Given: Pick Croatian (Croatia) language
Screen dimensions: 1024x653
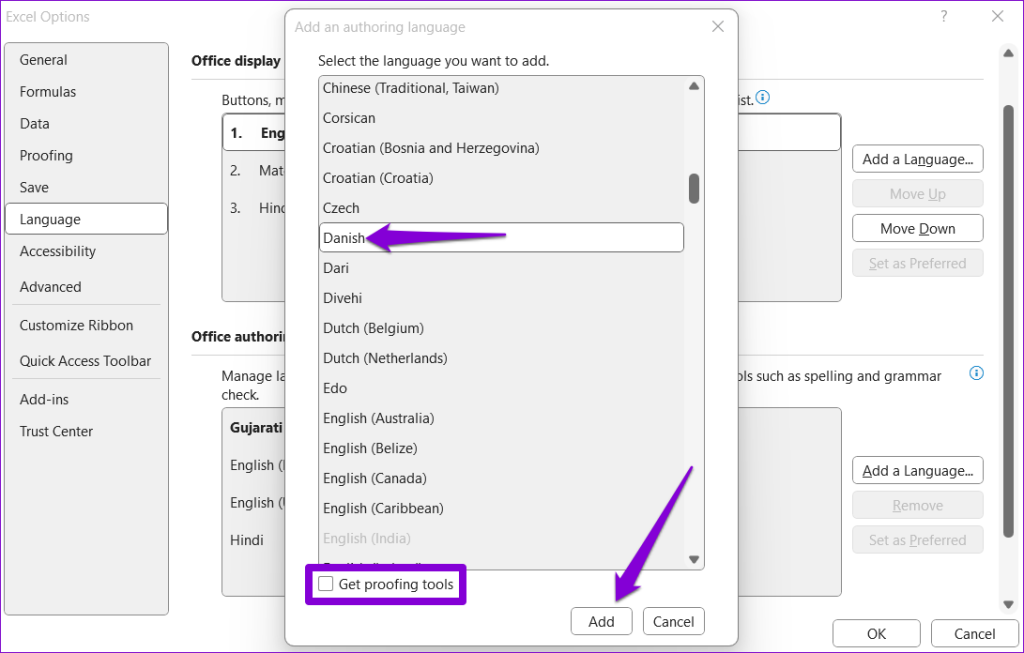Looking at the screenshot, I should coord(501,178).
